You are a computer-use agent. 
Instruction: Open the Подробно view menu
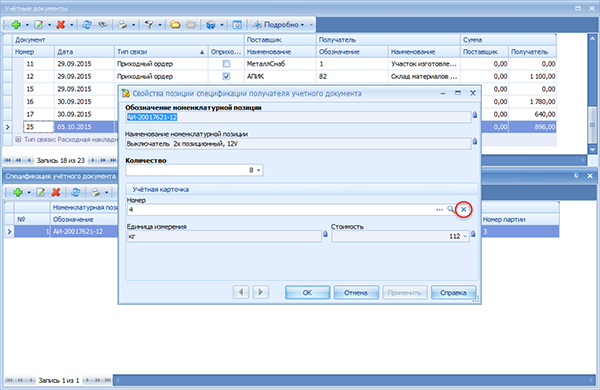pos(279,25)
